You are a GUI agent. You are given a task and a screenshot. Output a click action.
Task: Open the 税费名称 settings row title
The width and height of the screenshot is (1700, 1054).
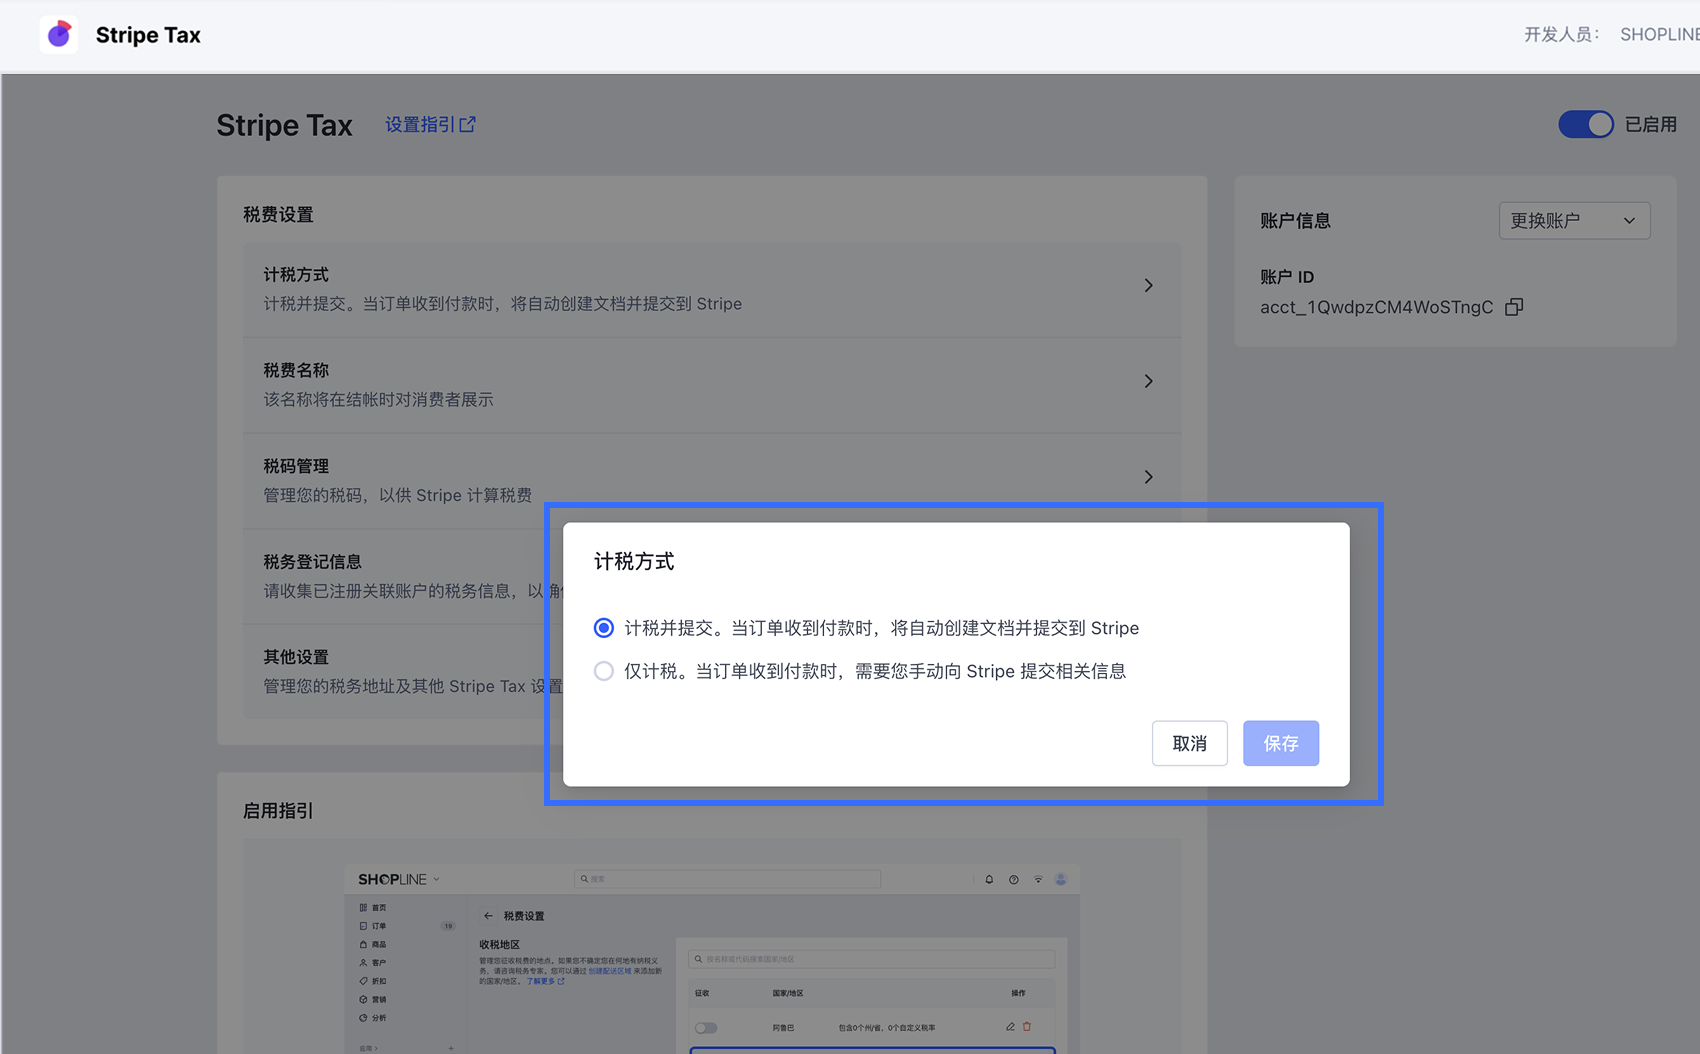tap(296, 370)
